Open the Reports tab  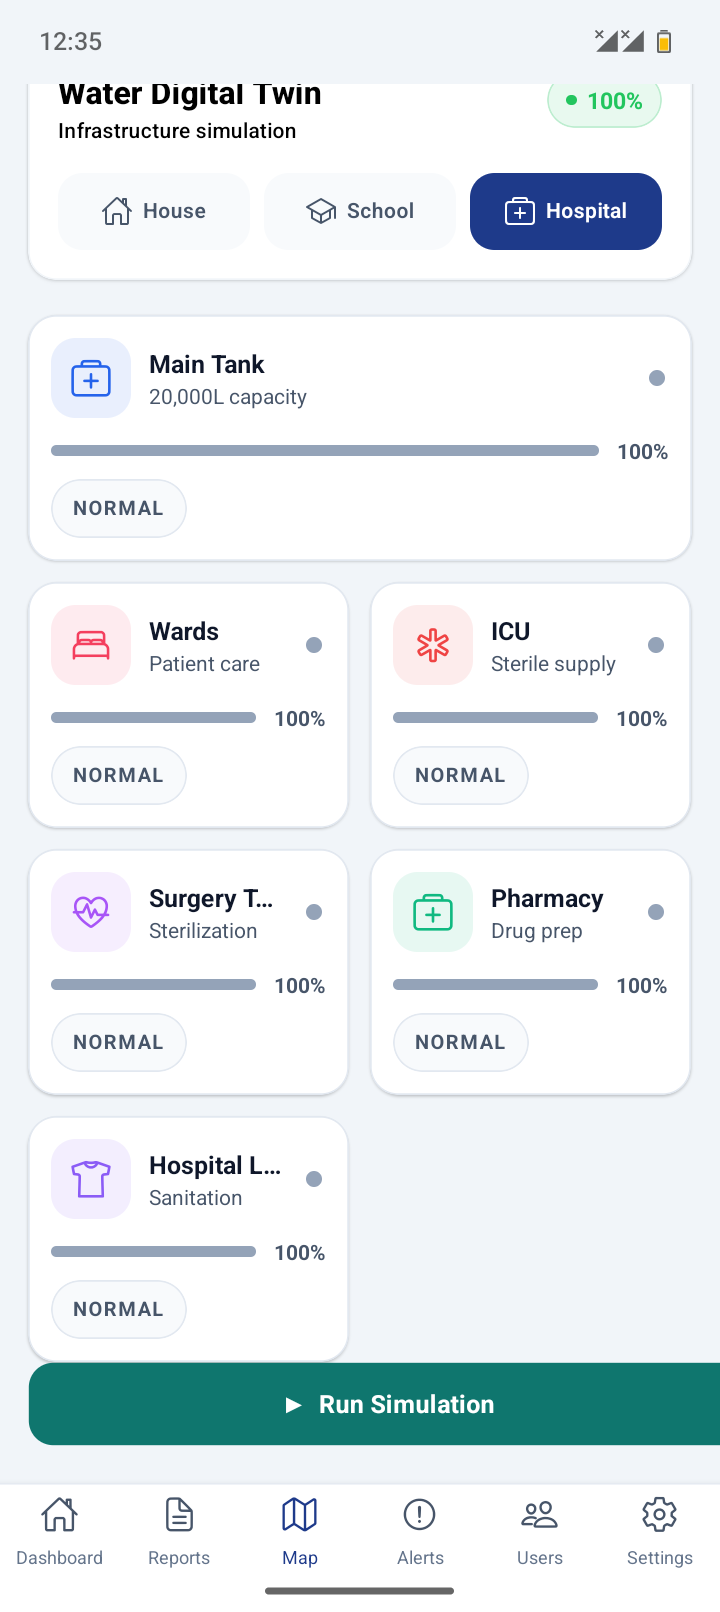[x=179, y=1532]
